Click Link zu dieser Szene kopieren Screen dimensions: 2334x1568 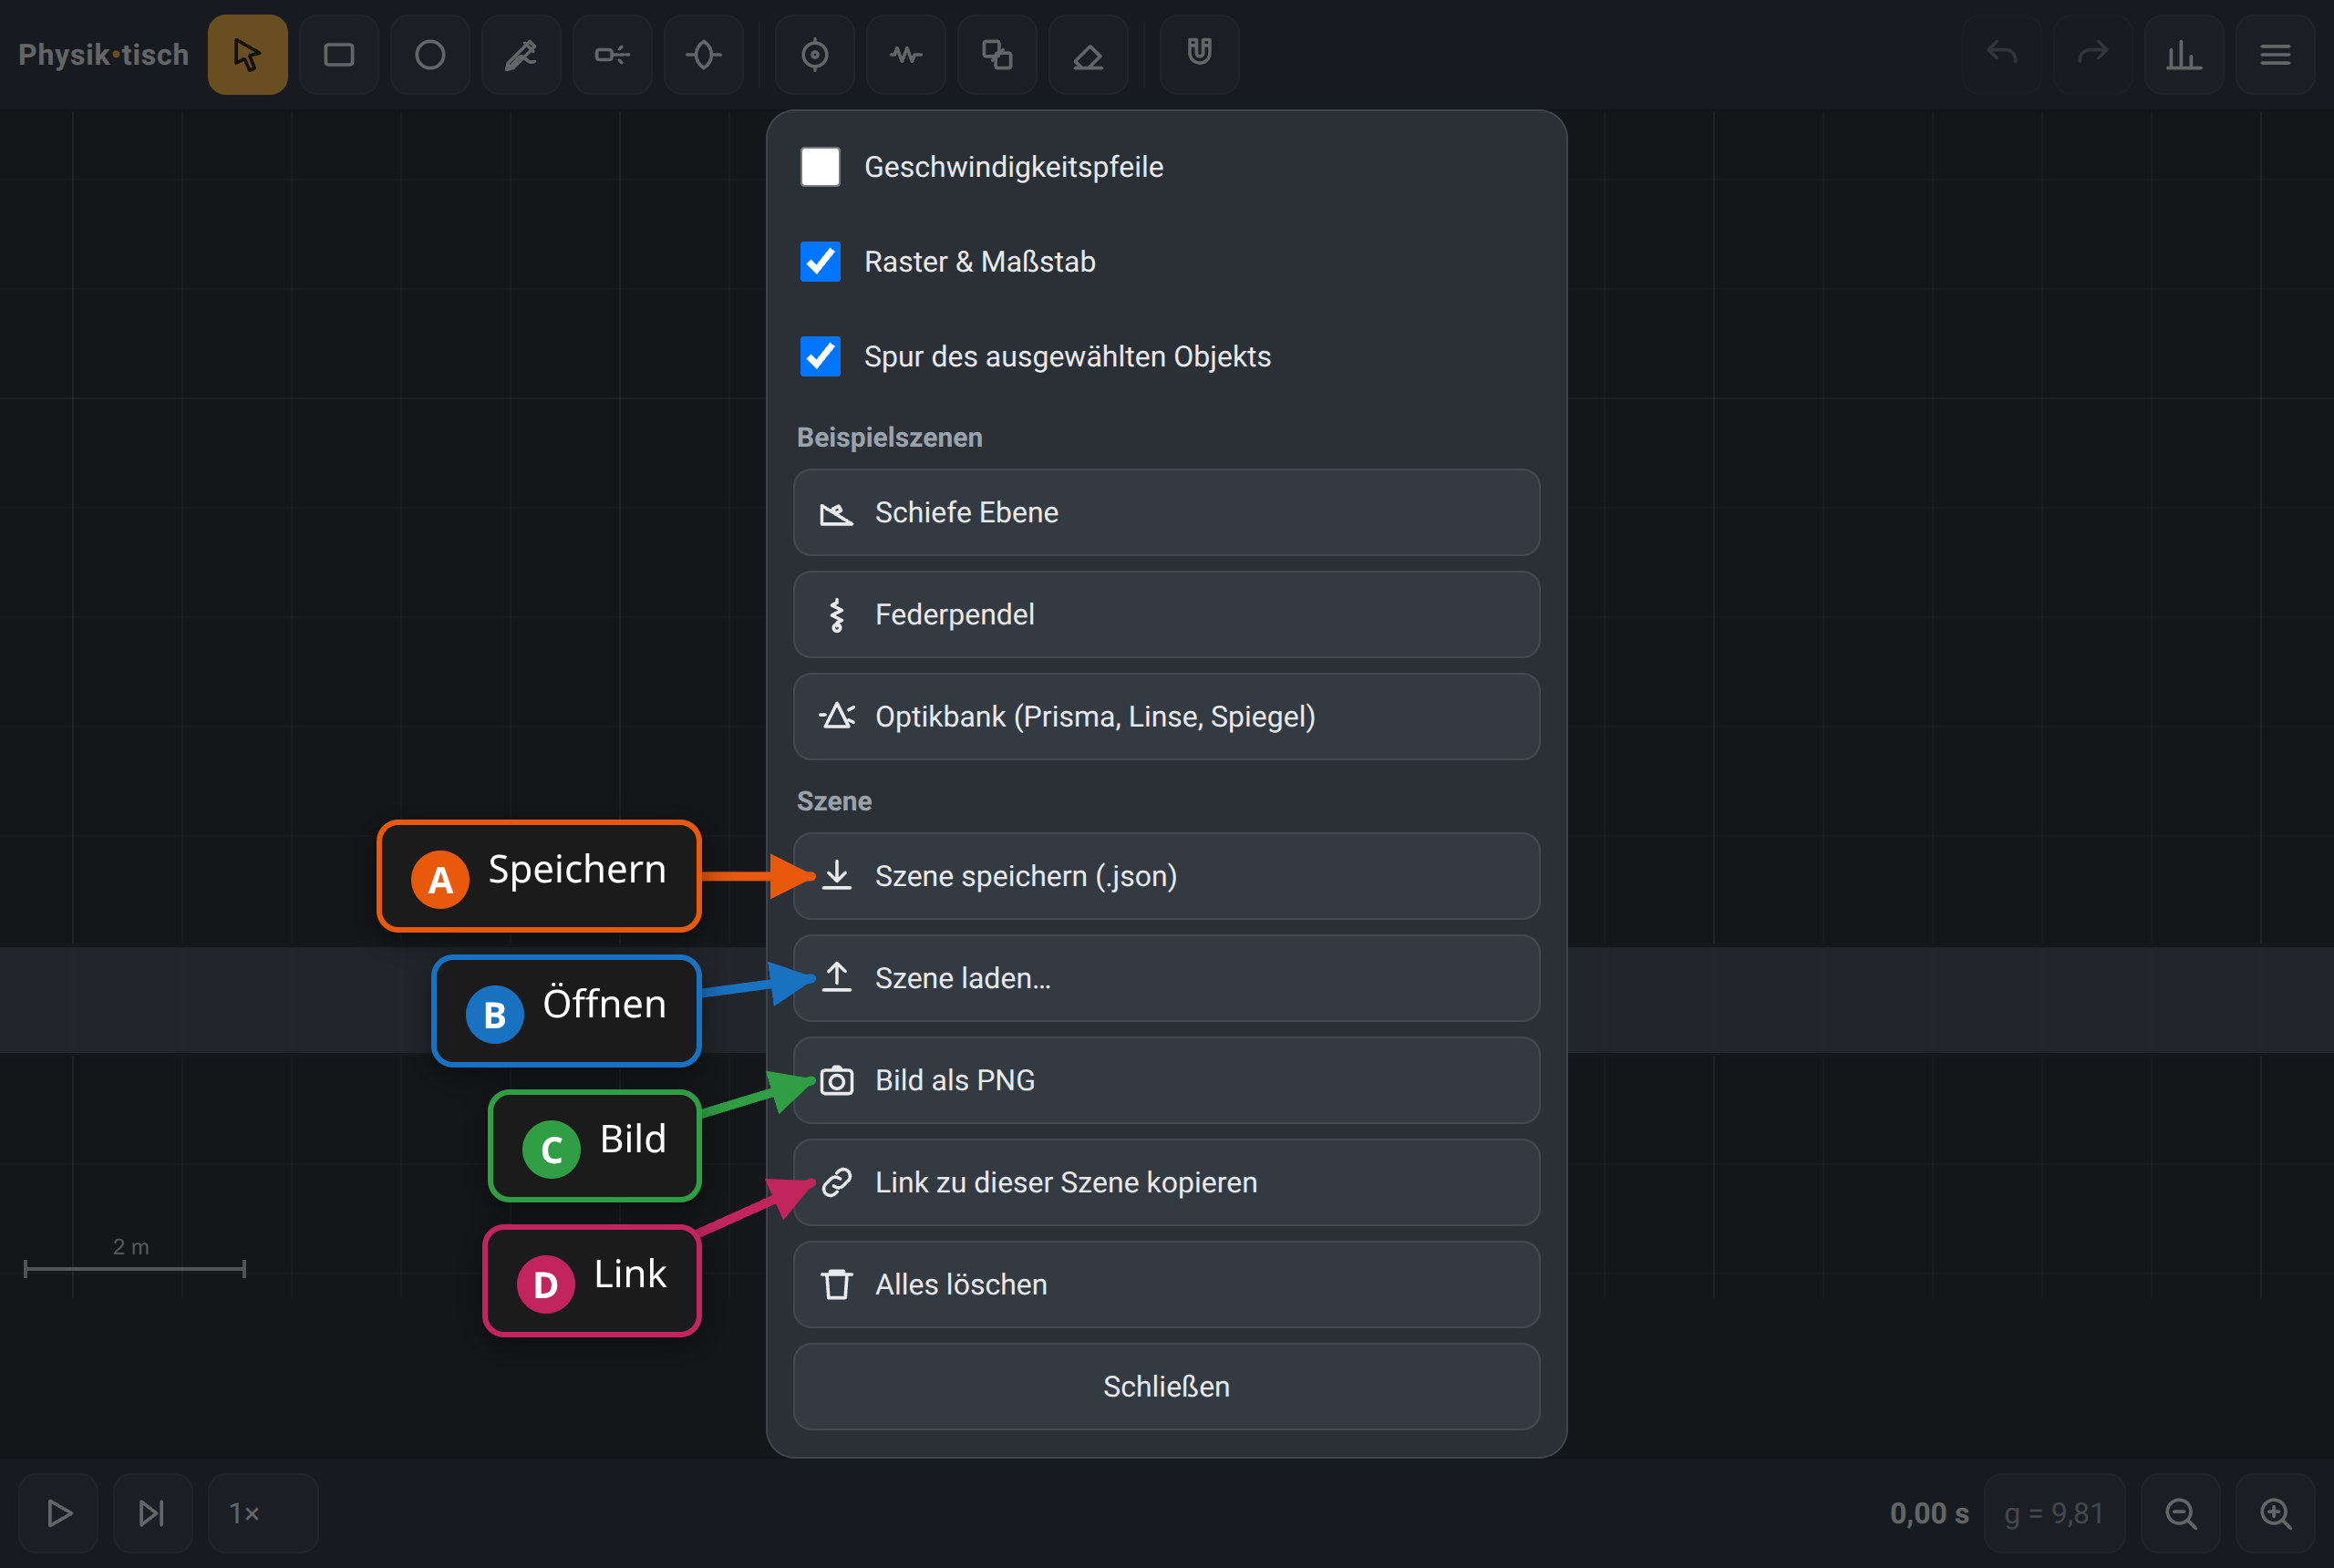coord(1166,1182)
